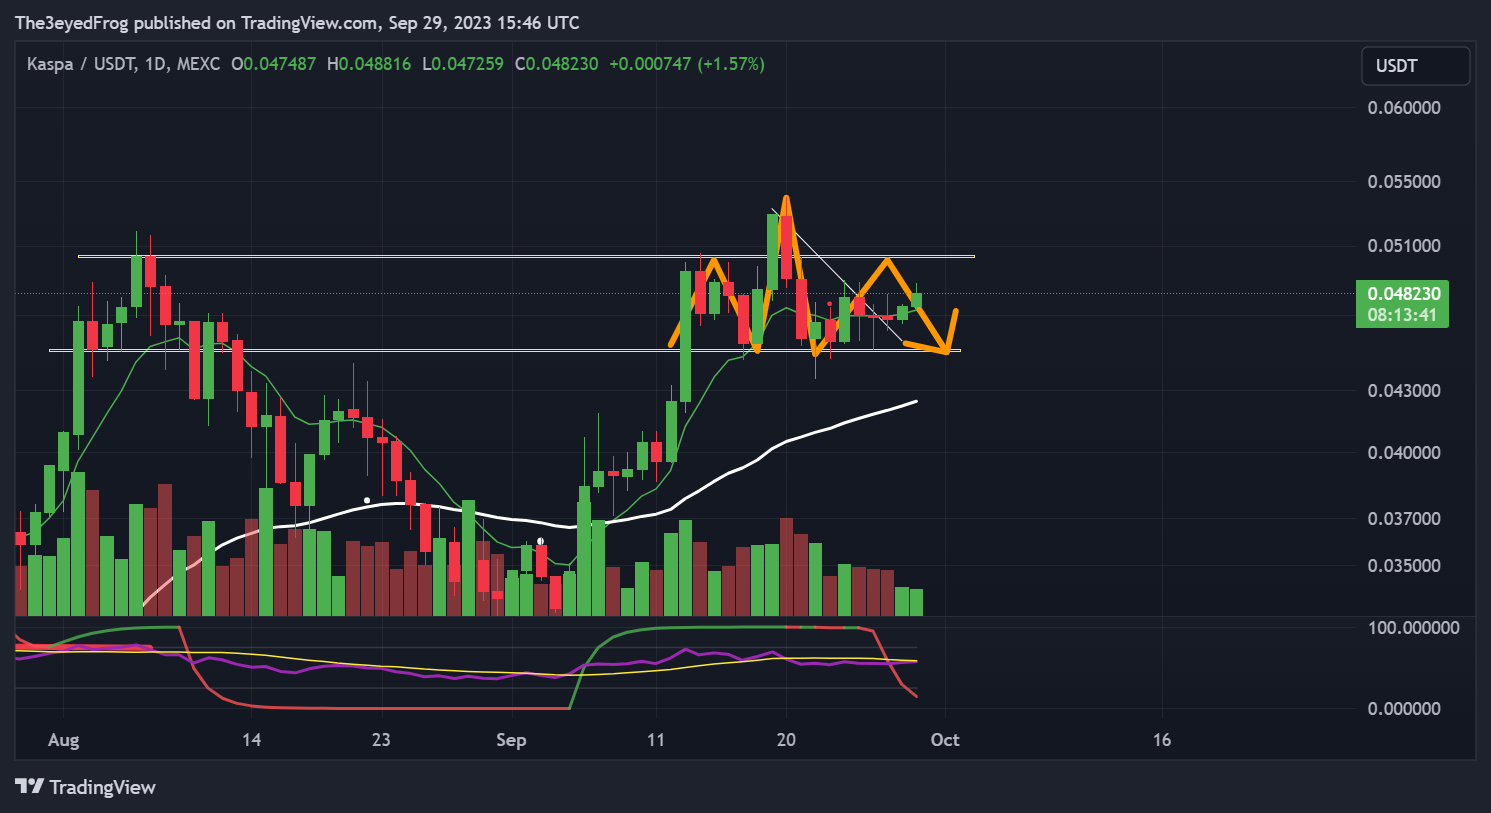Click the 100.000000 indicator axis label
The image size is (1491, 813).
[x=1413, y=628]
